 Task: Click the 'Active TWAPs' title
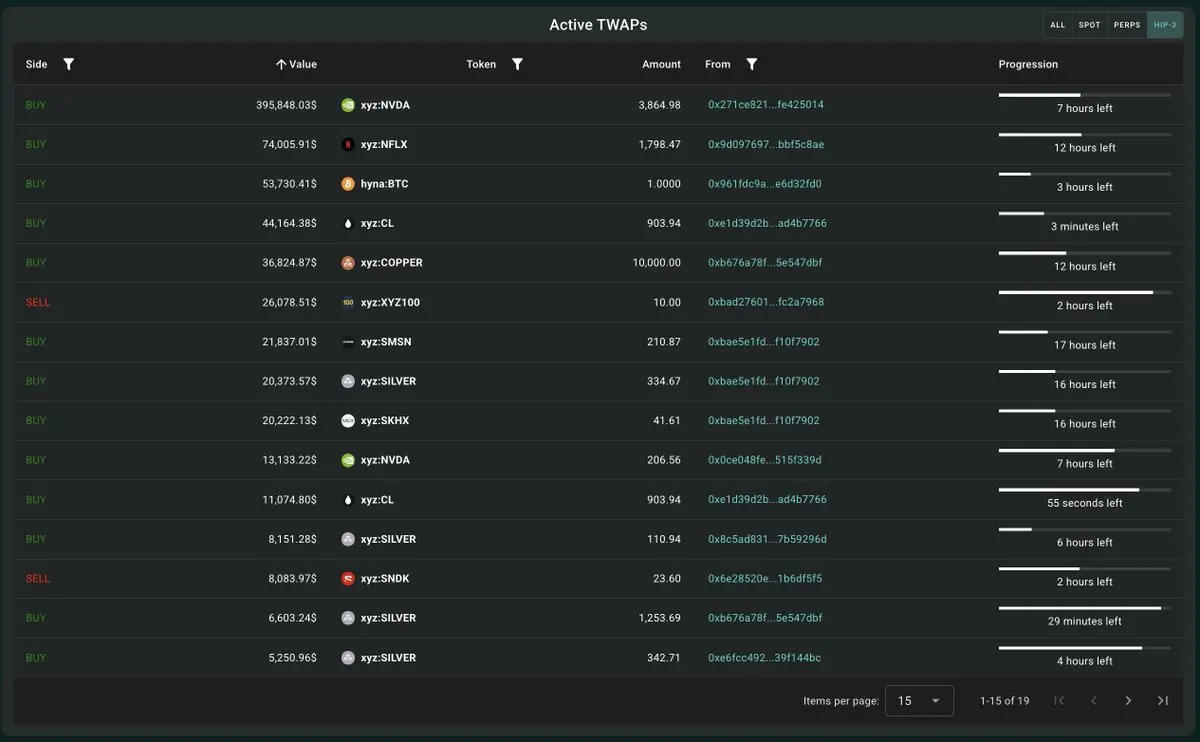coord(598,25)
